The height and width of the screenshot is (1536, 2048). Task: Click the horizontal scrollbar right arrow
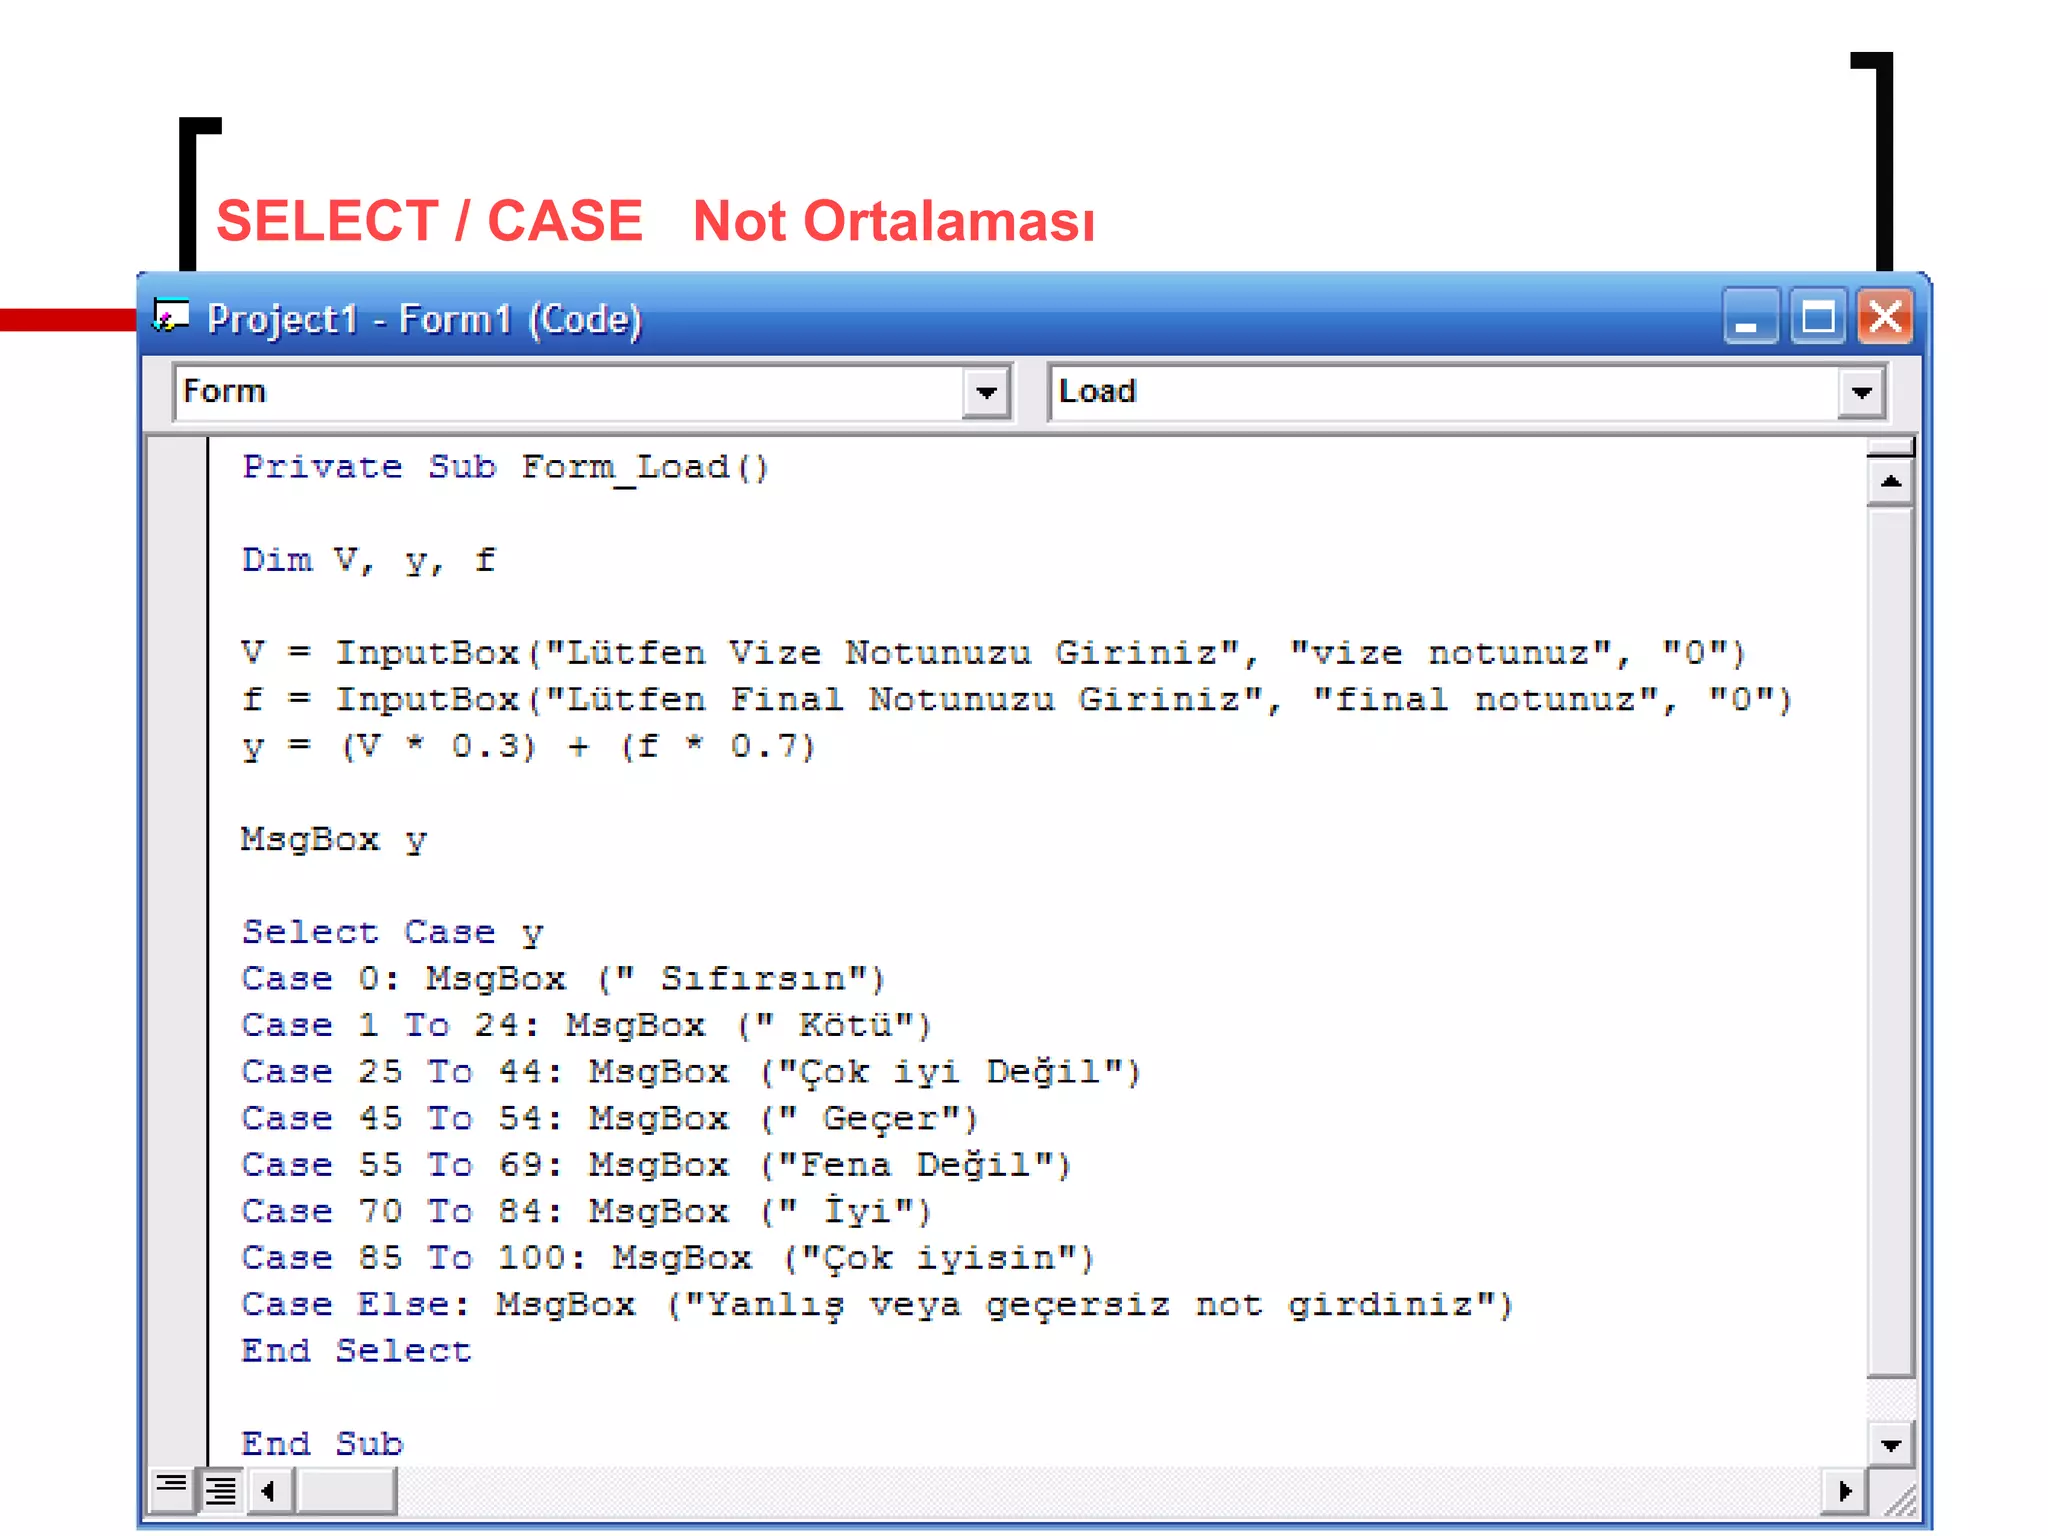click(x=1843, y=1491)
